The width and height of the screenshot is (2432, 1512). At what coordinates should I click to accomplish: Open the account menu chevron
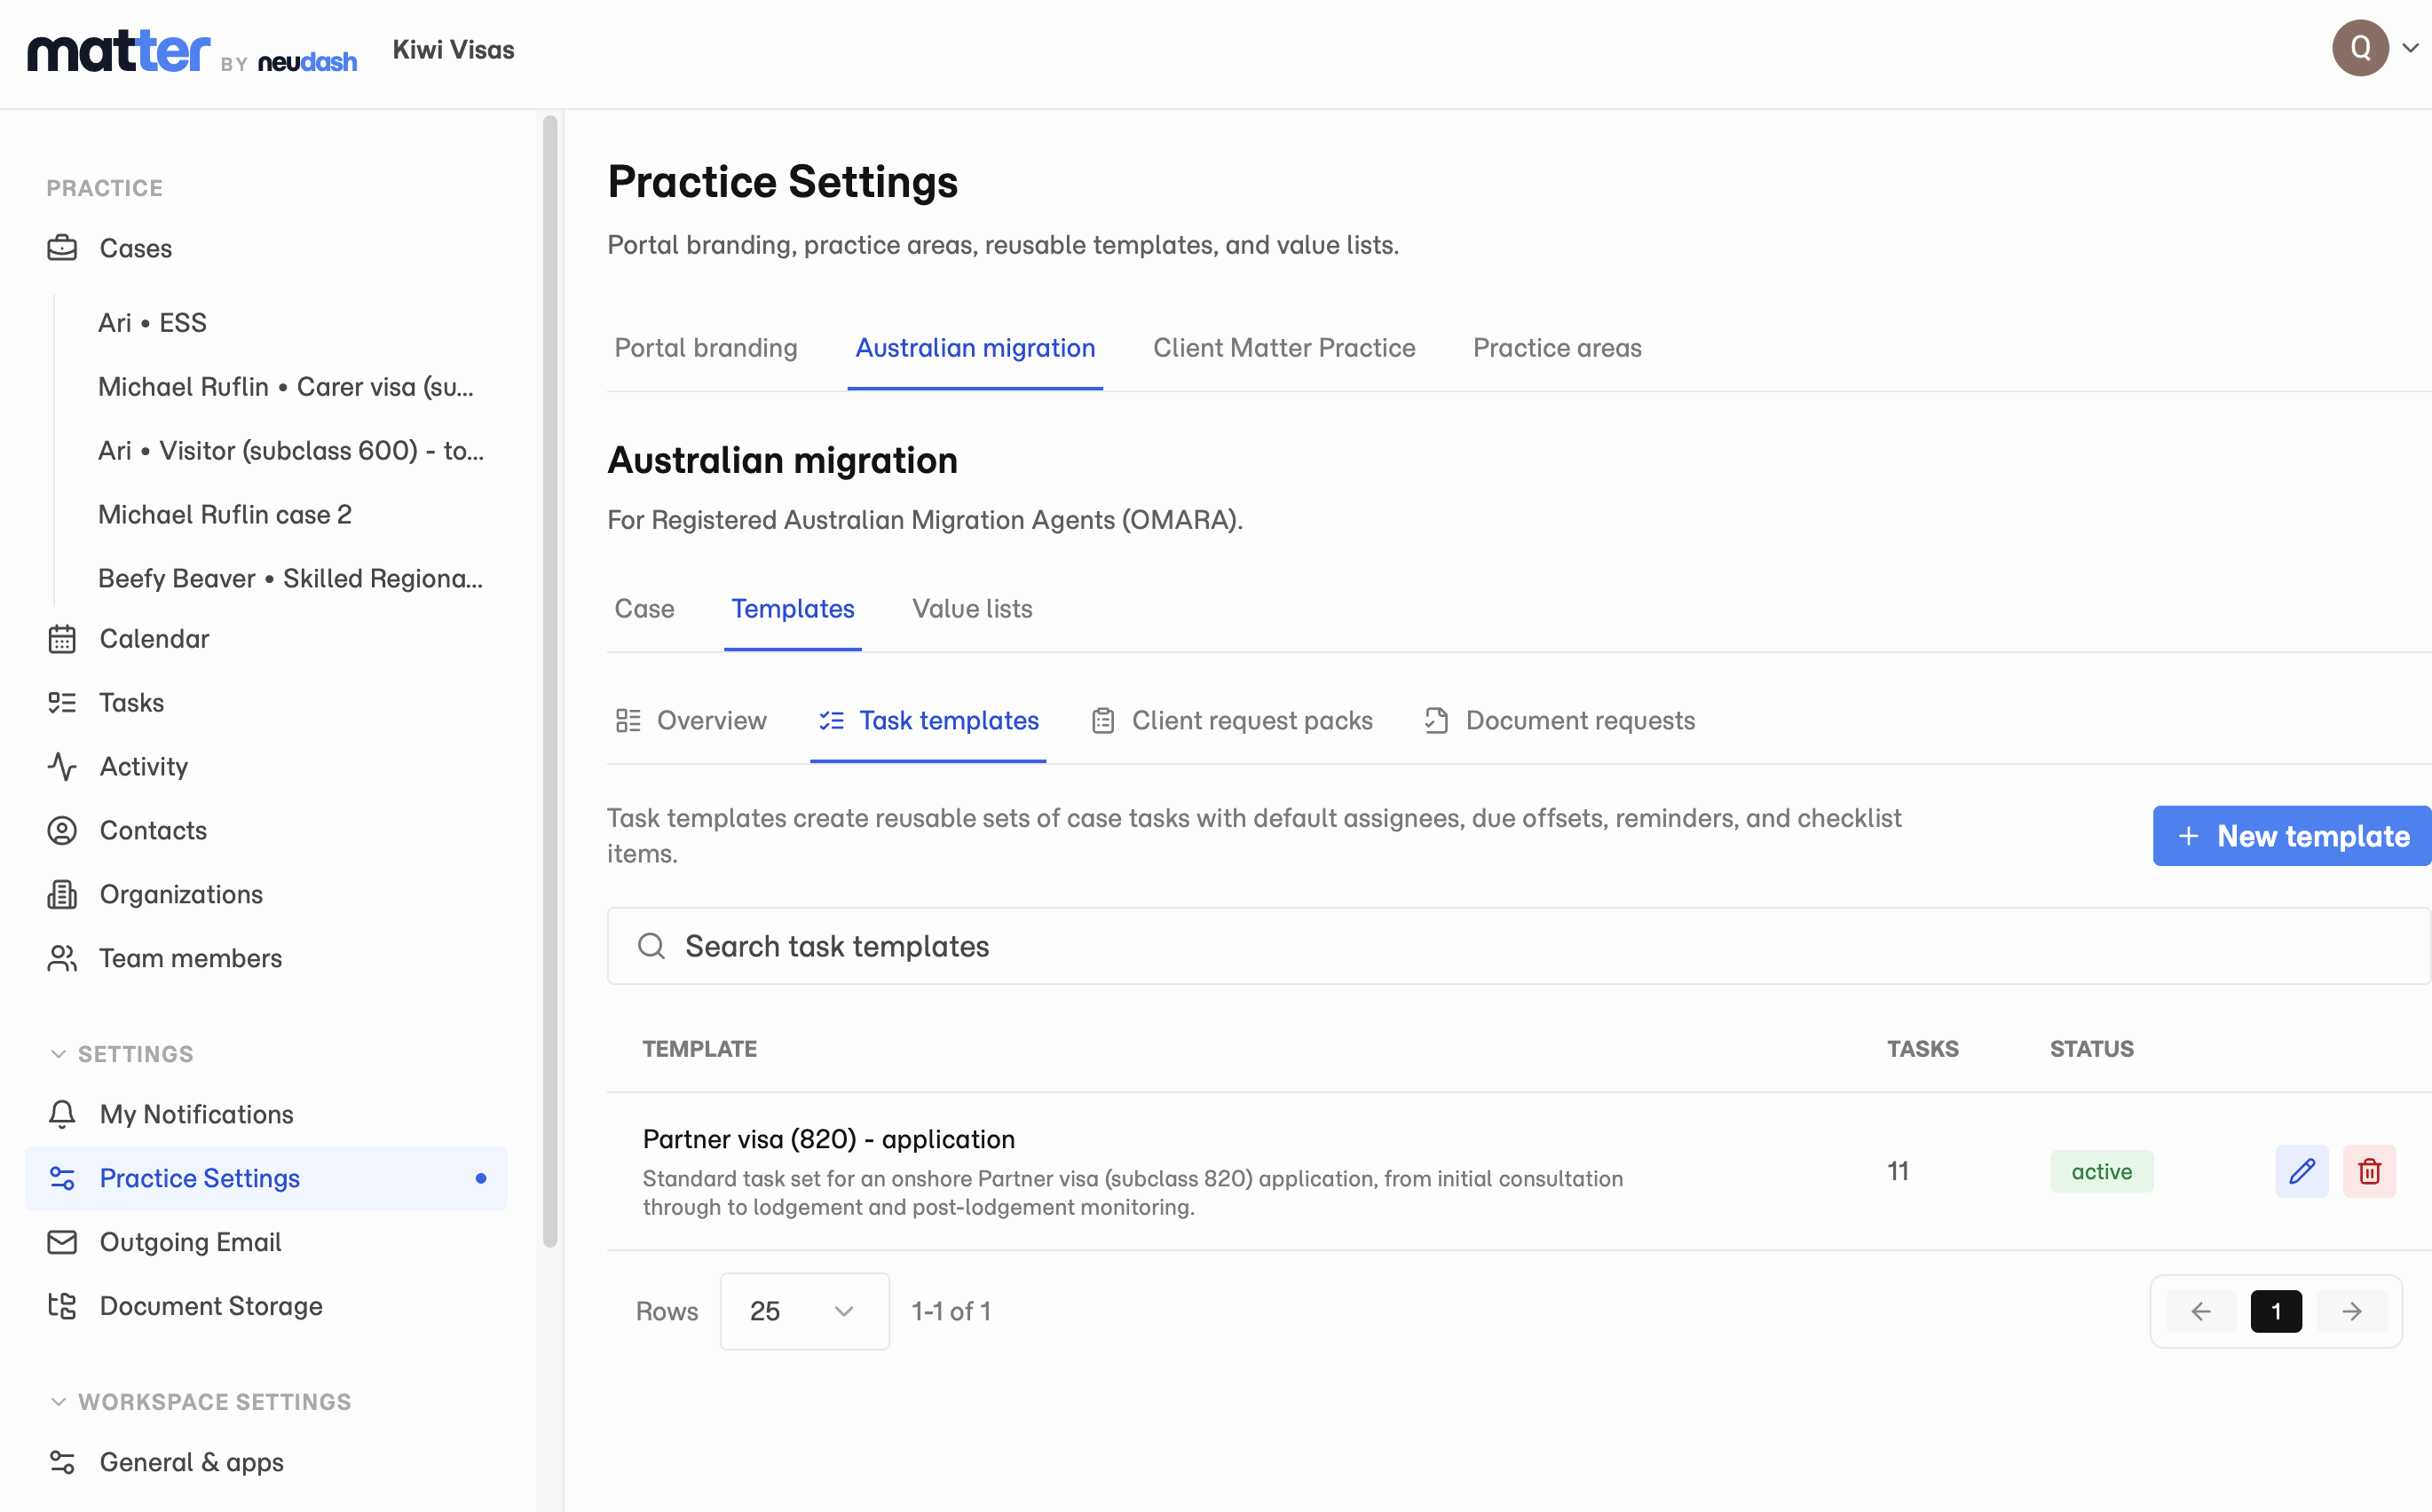[x=2410, y=48]
